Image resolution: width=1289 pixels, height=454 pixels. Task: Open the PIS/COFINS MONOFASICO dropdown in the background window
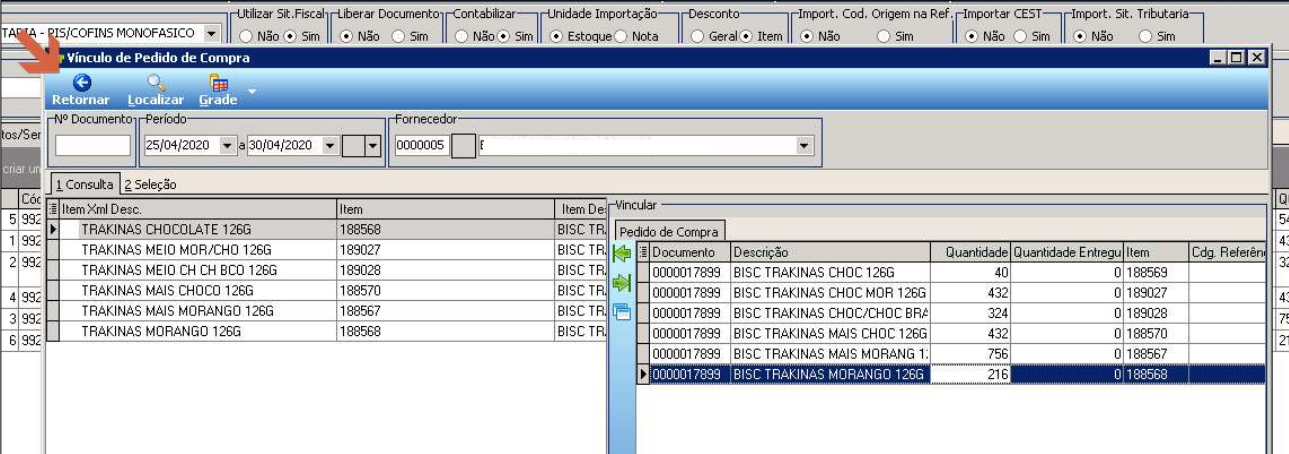point(210,33)
